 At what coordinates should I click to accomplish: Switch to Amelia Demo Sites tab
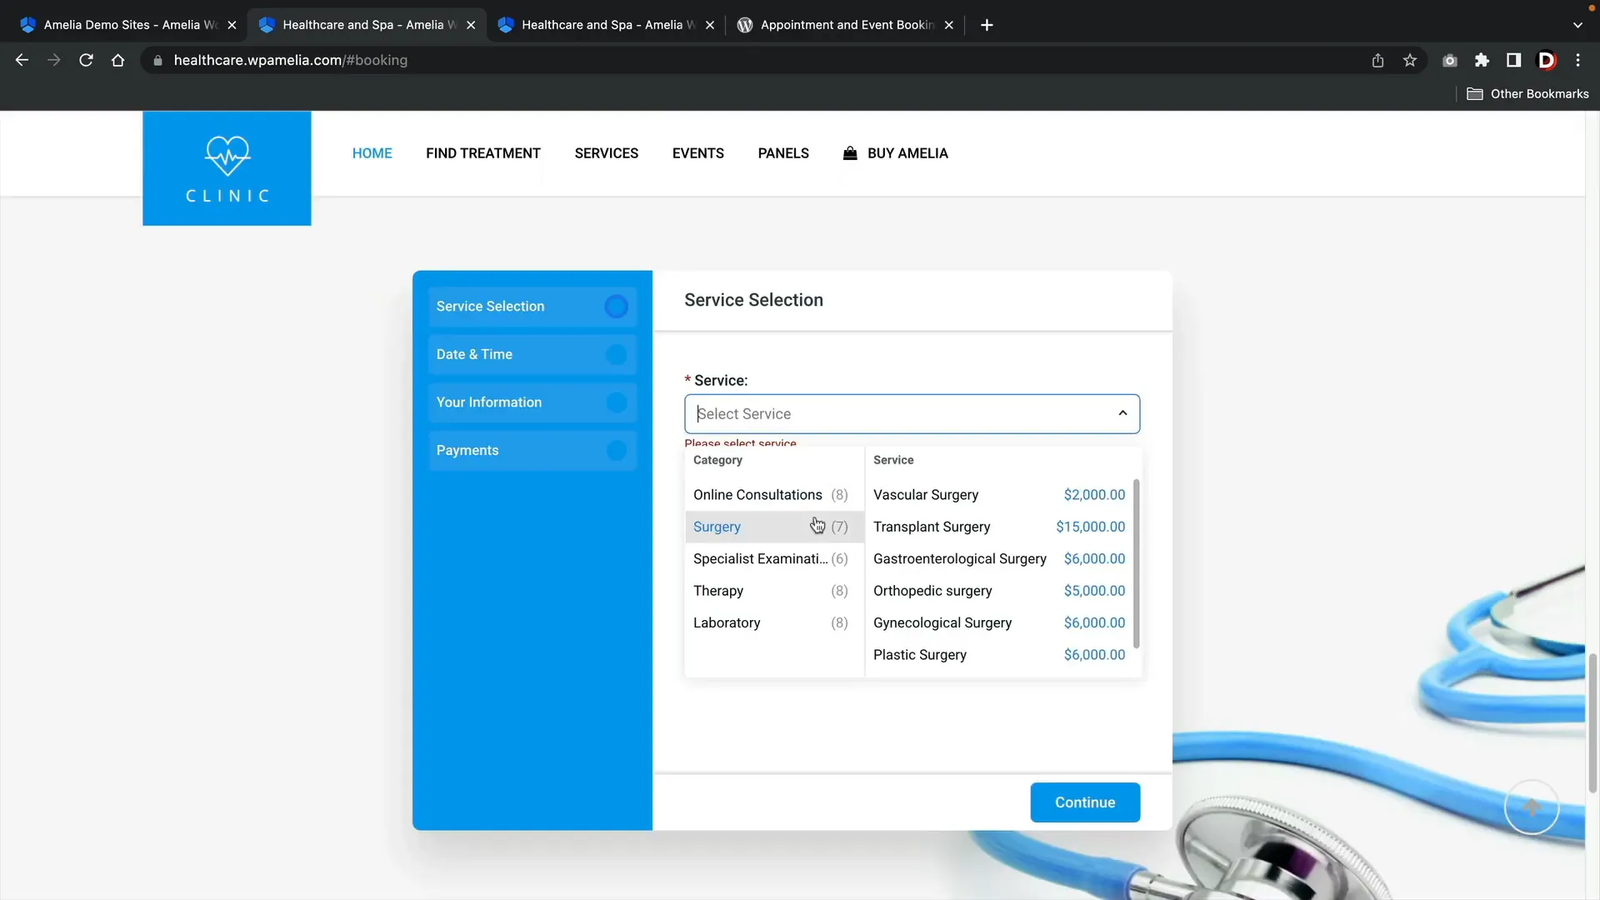128,25
